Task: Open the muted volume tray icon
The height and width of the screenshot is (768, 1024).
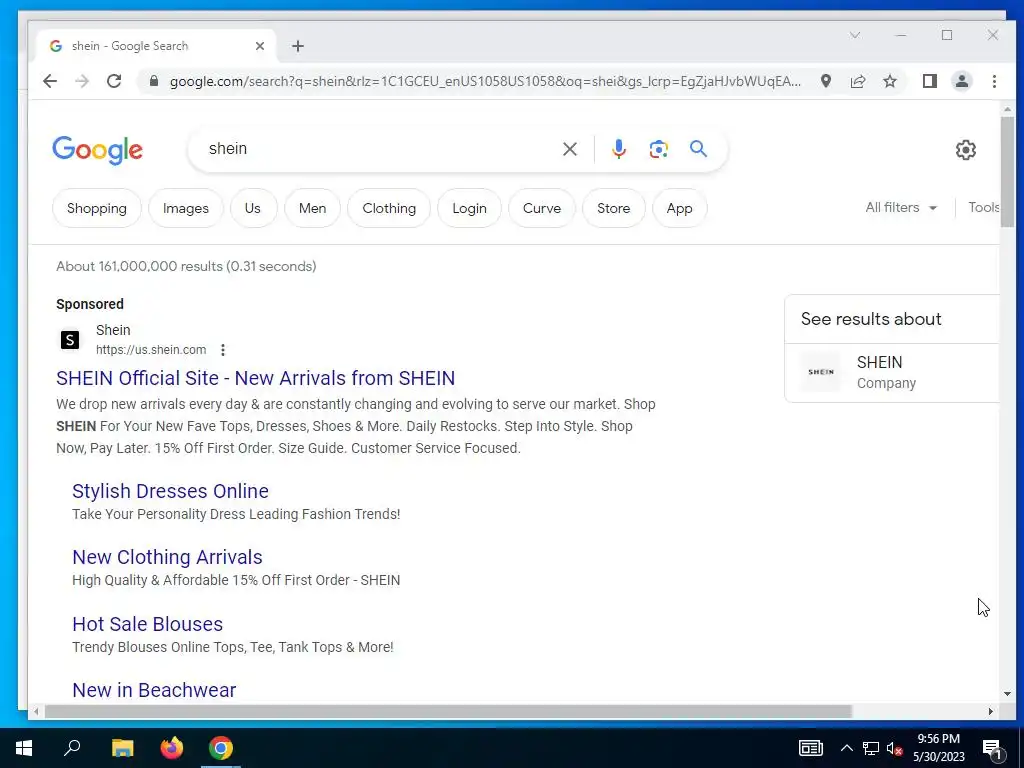Action: [x=894, y=748]
